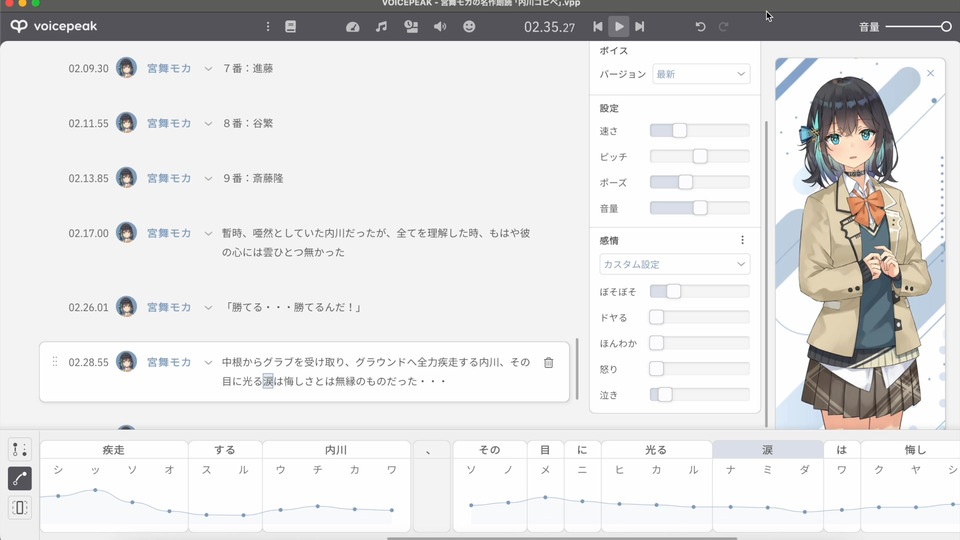Click the redo arrow icon
960x540 pixels.
pyautogui.click(x=724, y=26)
